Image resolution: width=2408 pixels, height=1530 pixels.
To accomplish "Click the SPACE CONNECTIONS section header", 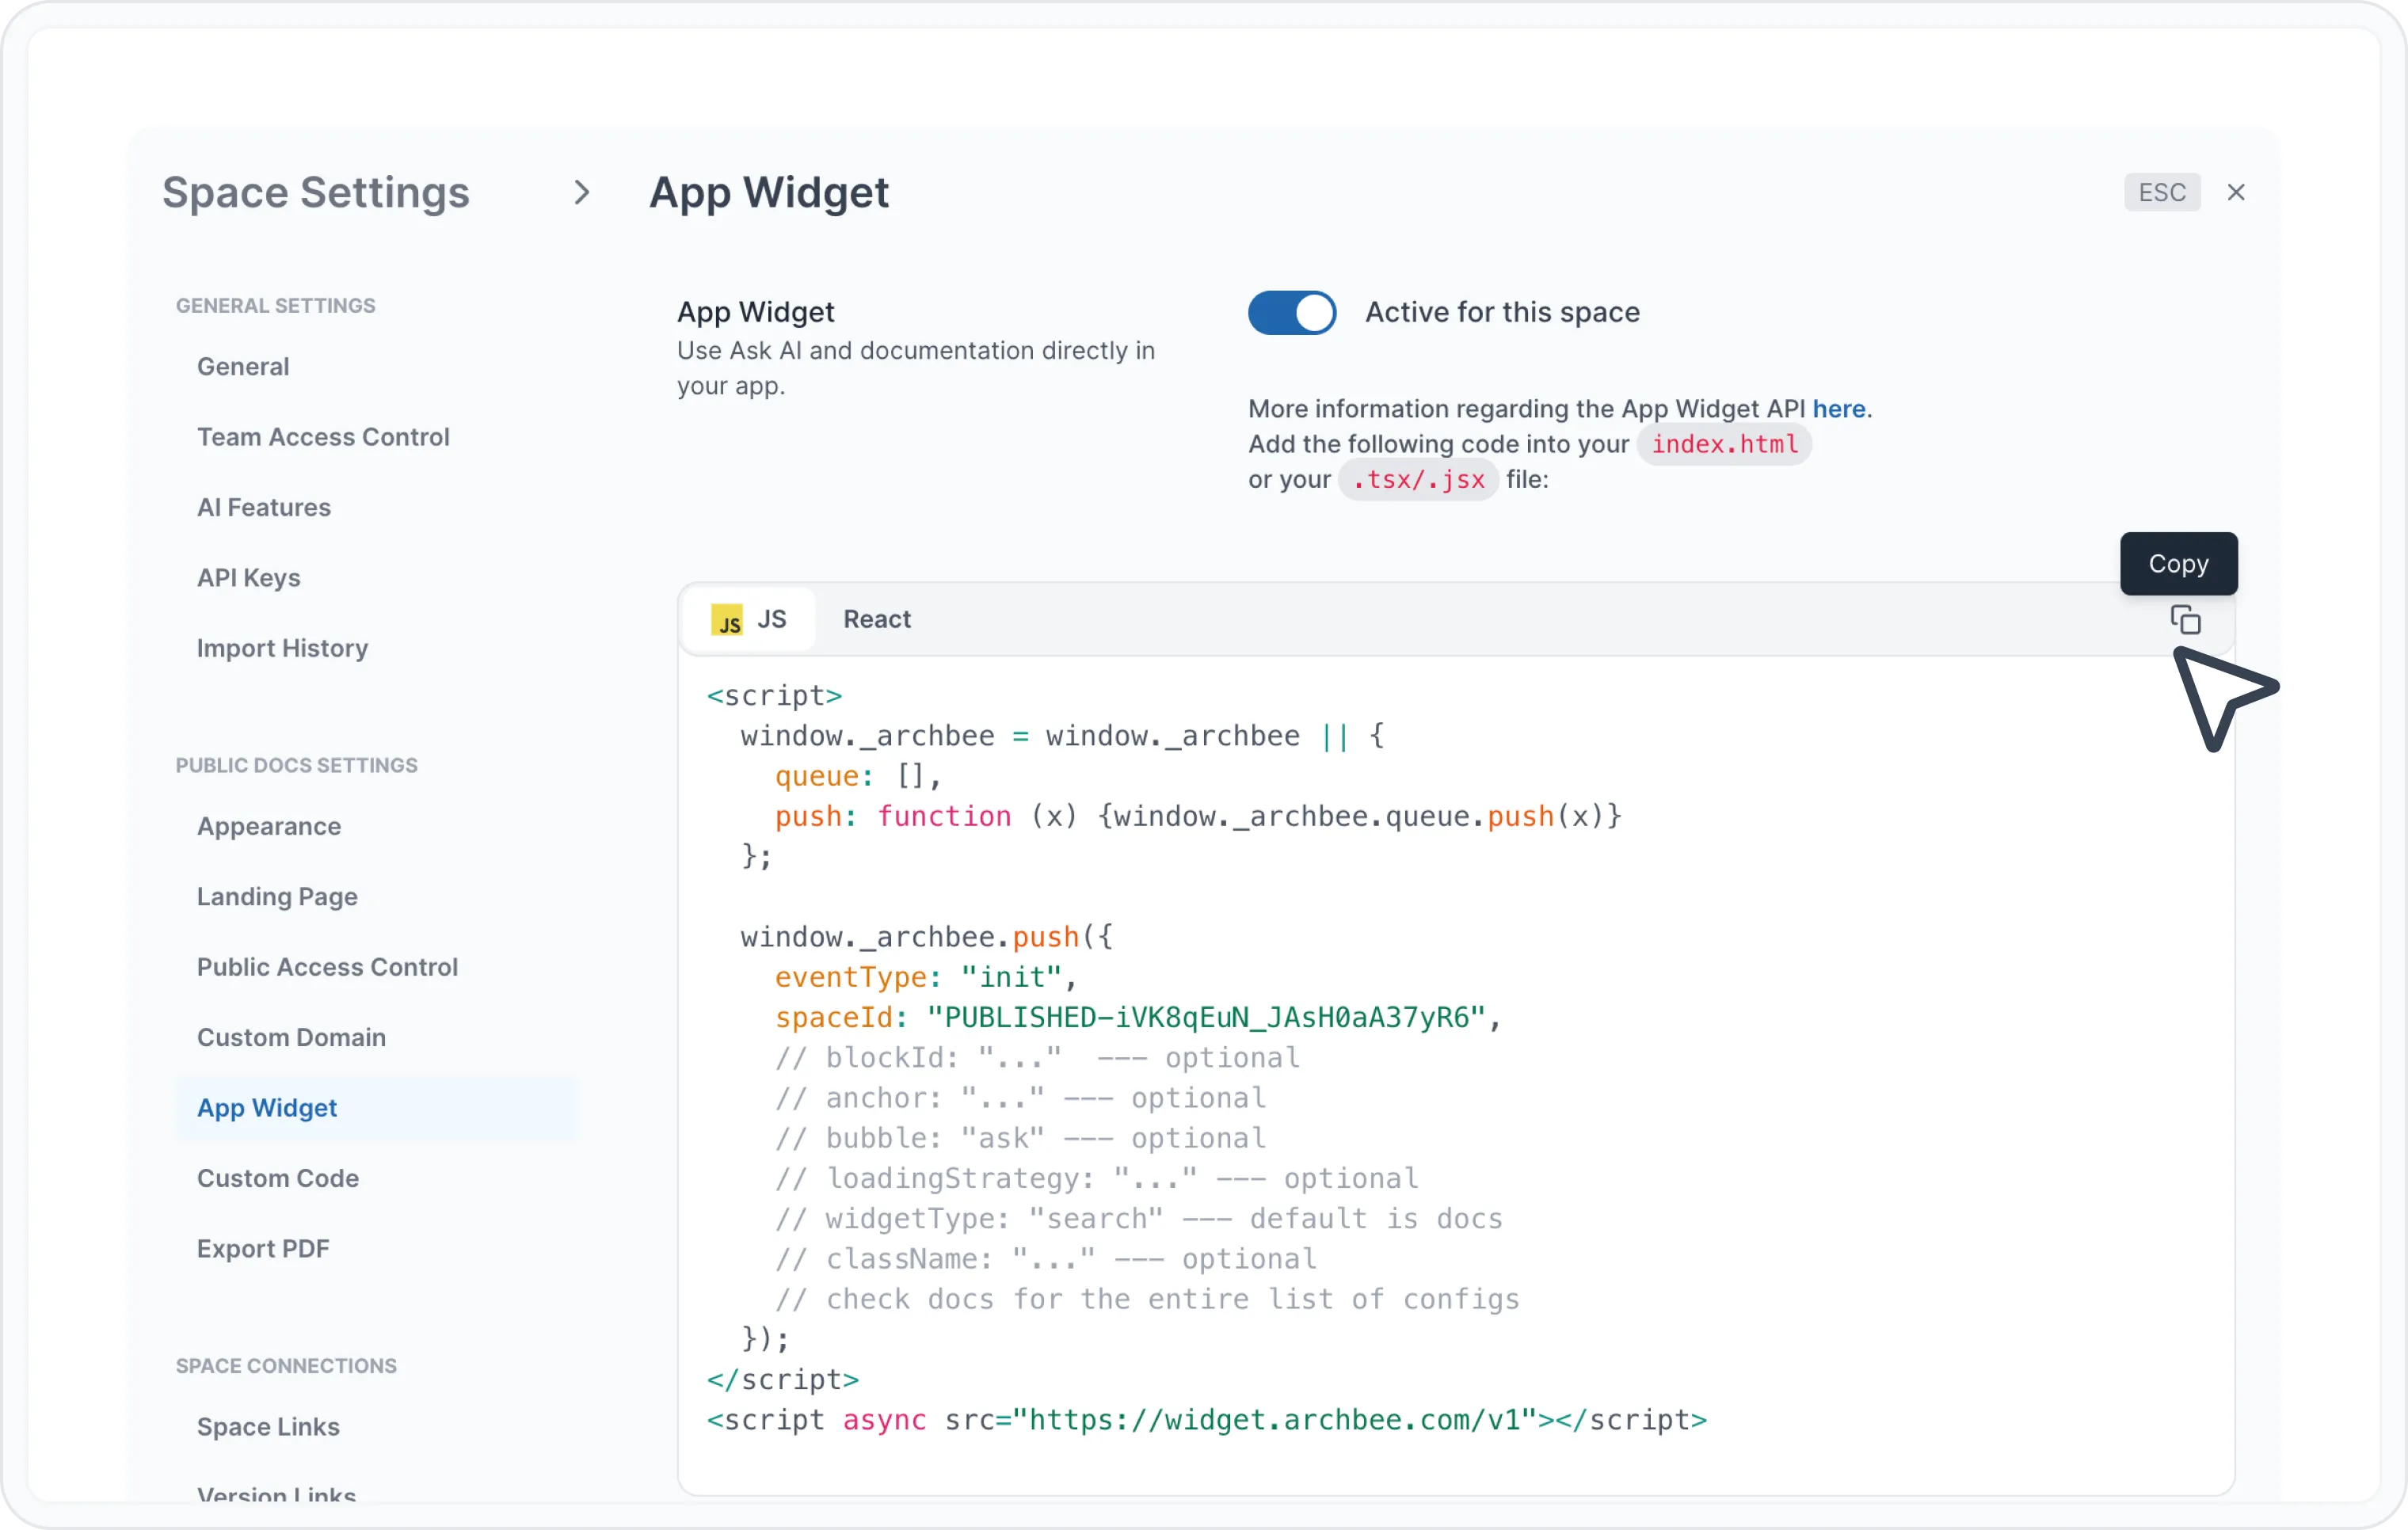I will [286, 1366].
